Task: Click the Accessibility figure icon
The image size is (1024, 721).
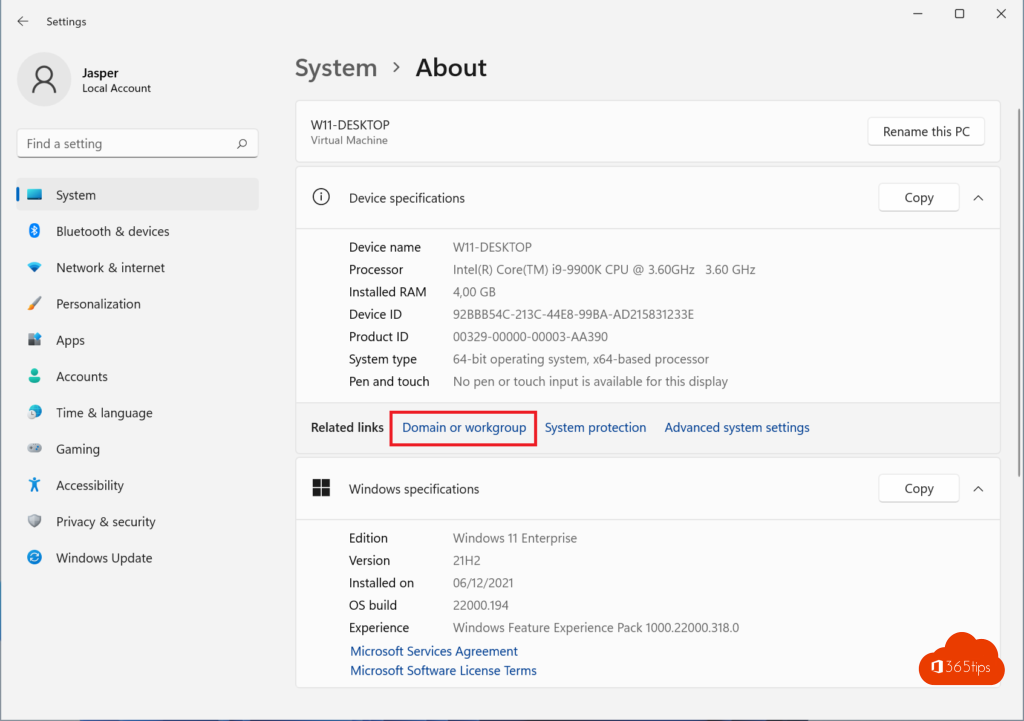Action: pyautogui.click(x=35, y=485)
